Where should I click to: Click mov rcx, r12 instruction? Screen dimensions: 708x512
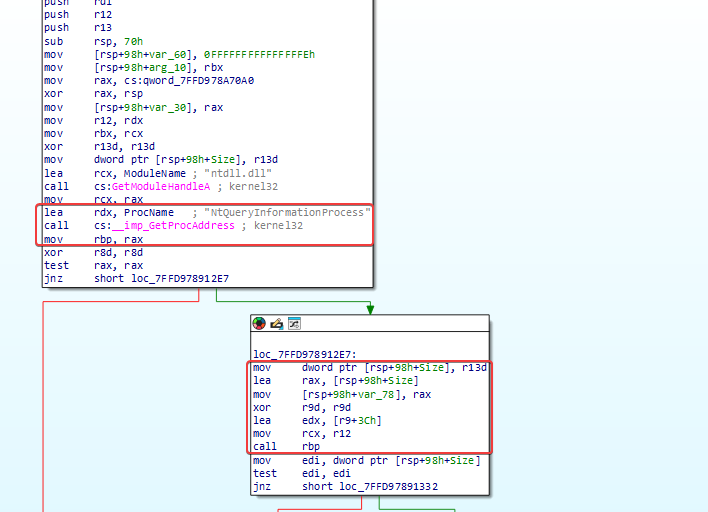302,433
